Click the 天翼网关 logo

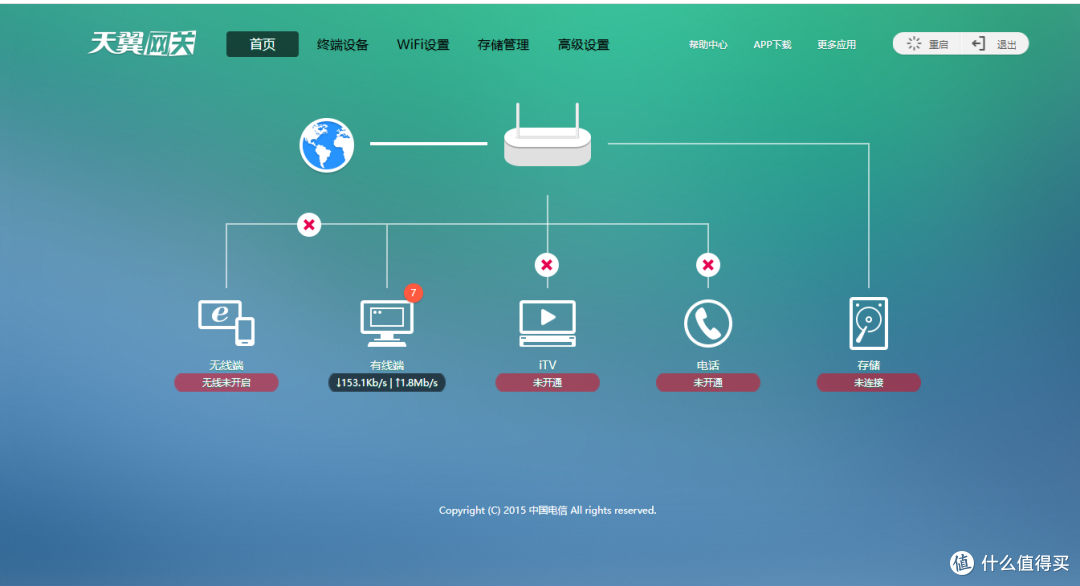[x=142, y=43]
